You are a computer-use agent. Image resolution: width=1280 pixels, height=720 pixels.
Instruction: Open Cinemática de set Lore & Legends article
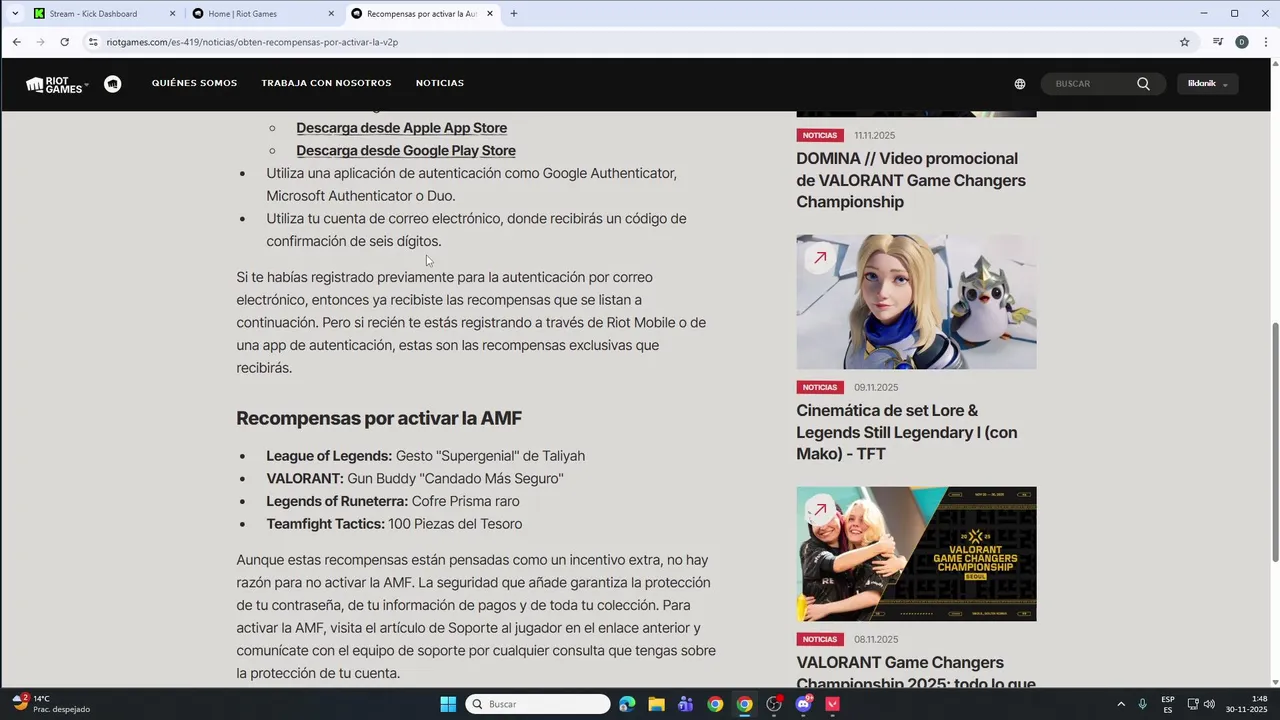click(x=907, y=432)
